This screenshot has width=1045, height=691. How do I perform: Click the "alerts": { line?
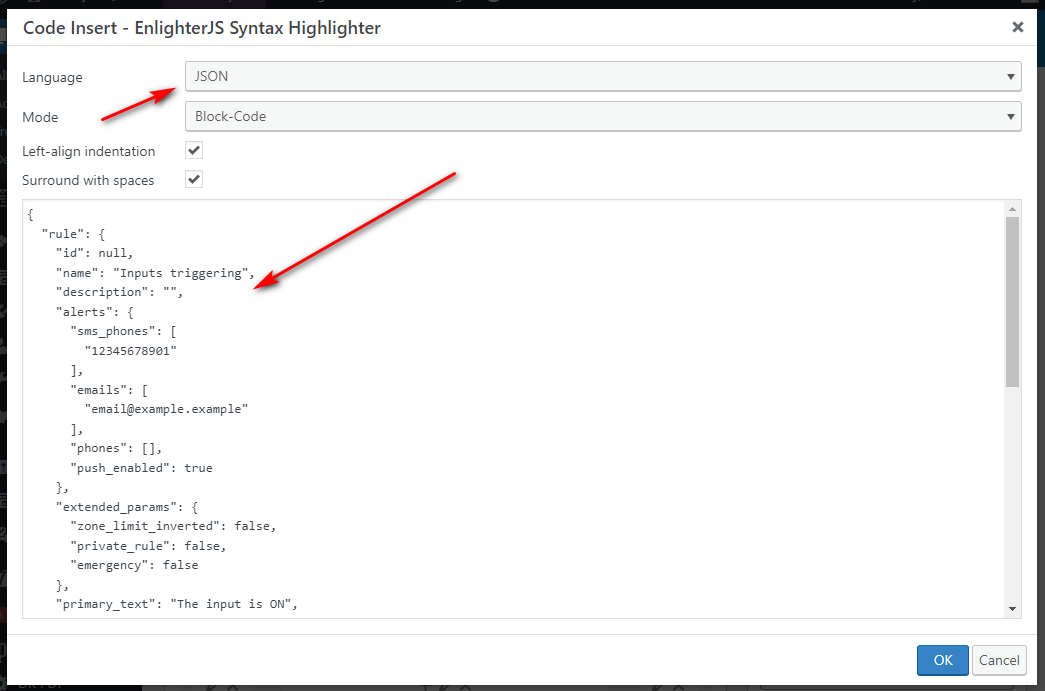click(x=95, y=312)
